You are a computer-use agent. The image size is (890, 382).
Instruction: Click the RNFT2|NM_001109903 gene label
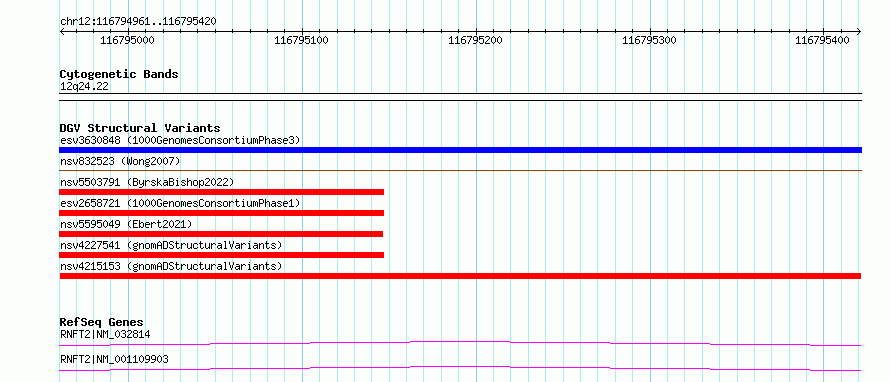click(114, 359)
